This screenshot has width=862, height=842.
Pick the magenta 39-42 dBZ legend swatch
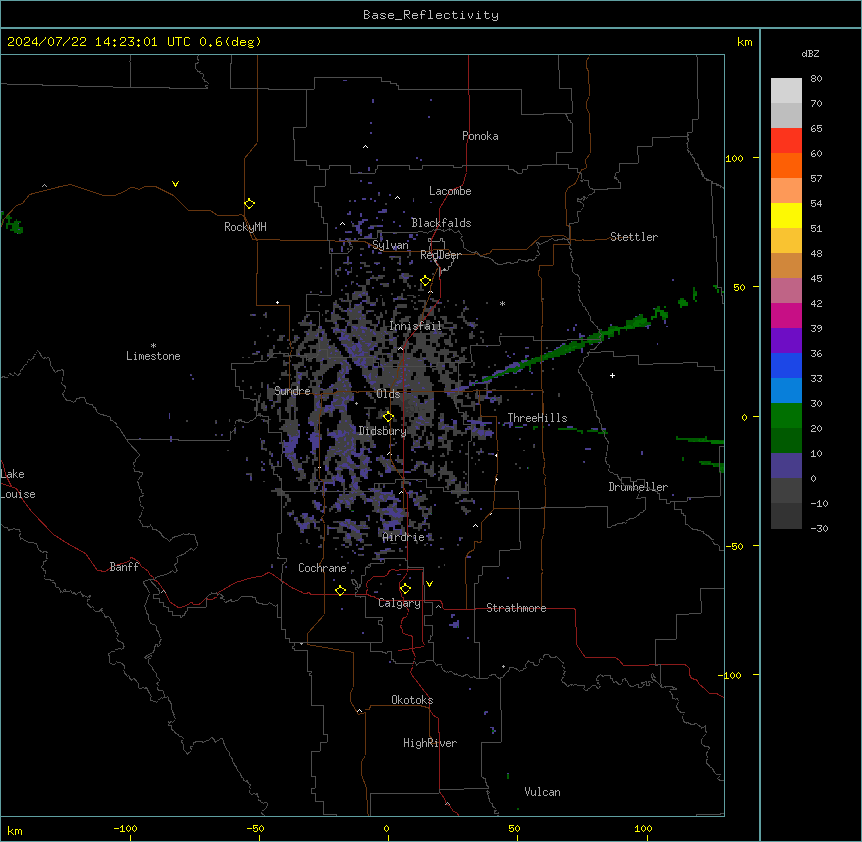point(786,315)
